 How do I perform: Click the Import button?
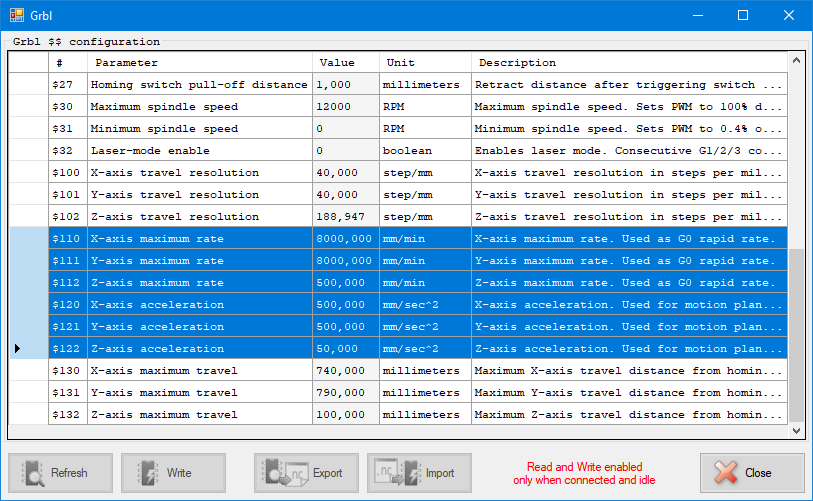(419, 473)
